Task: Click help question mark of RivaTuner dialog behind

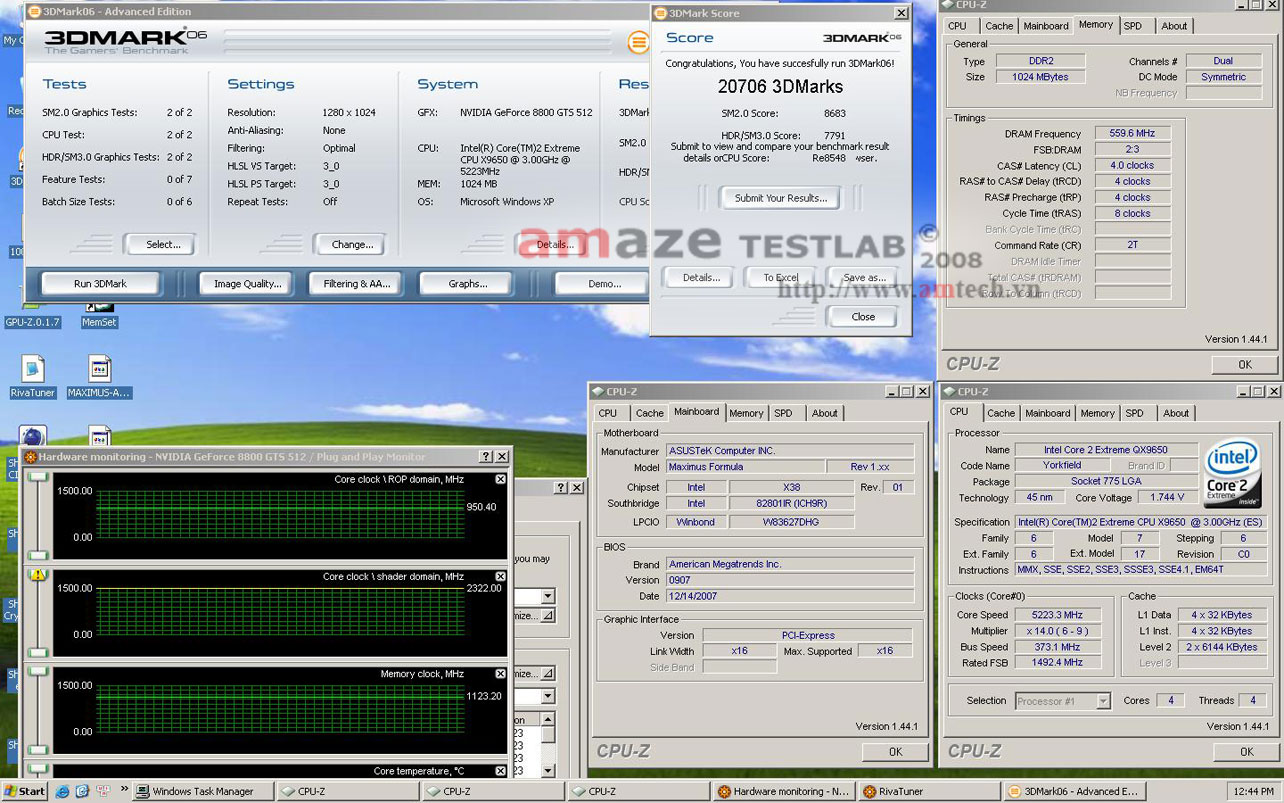Action: pyautogui.click(x=560, y=487)
